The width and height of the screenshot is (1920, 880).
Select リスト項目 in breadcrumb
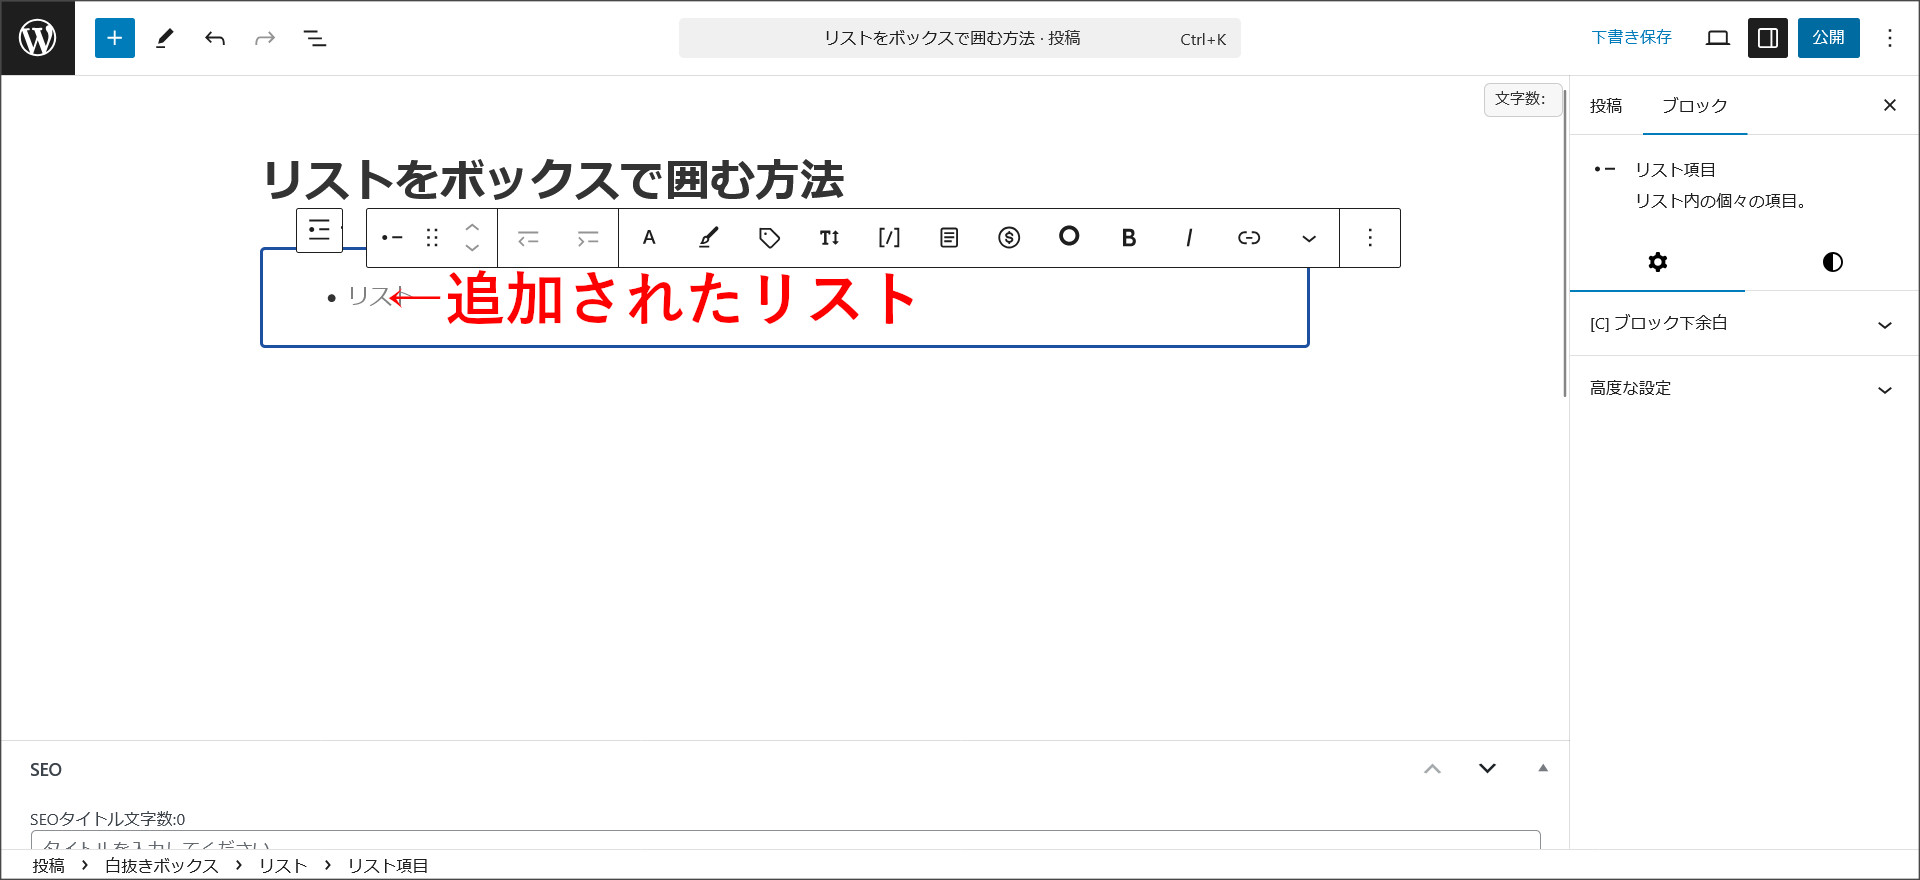pos(388,866)
